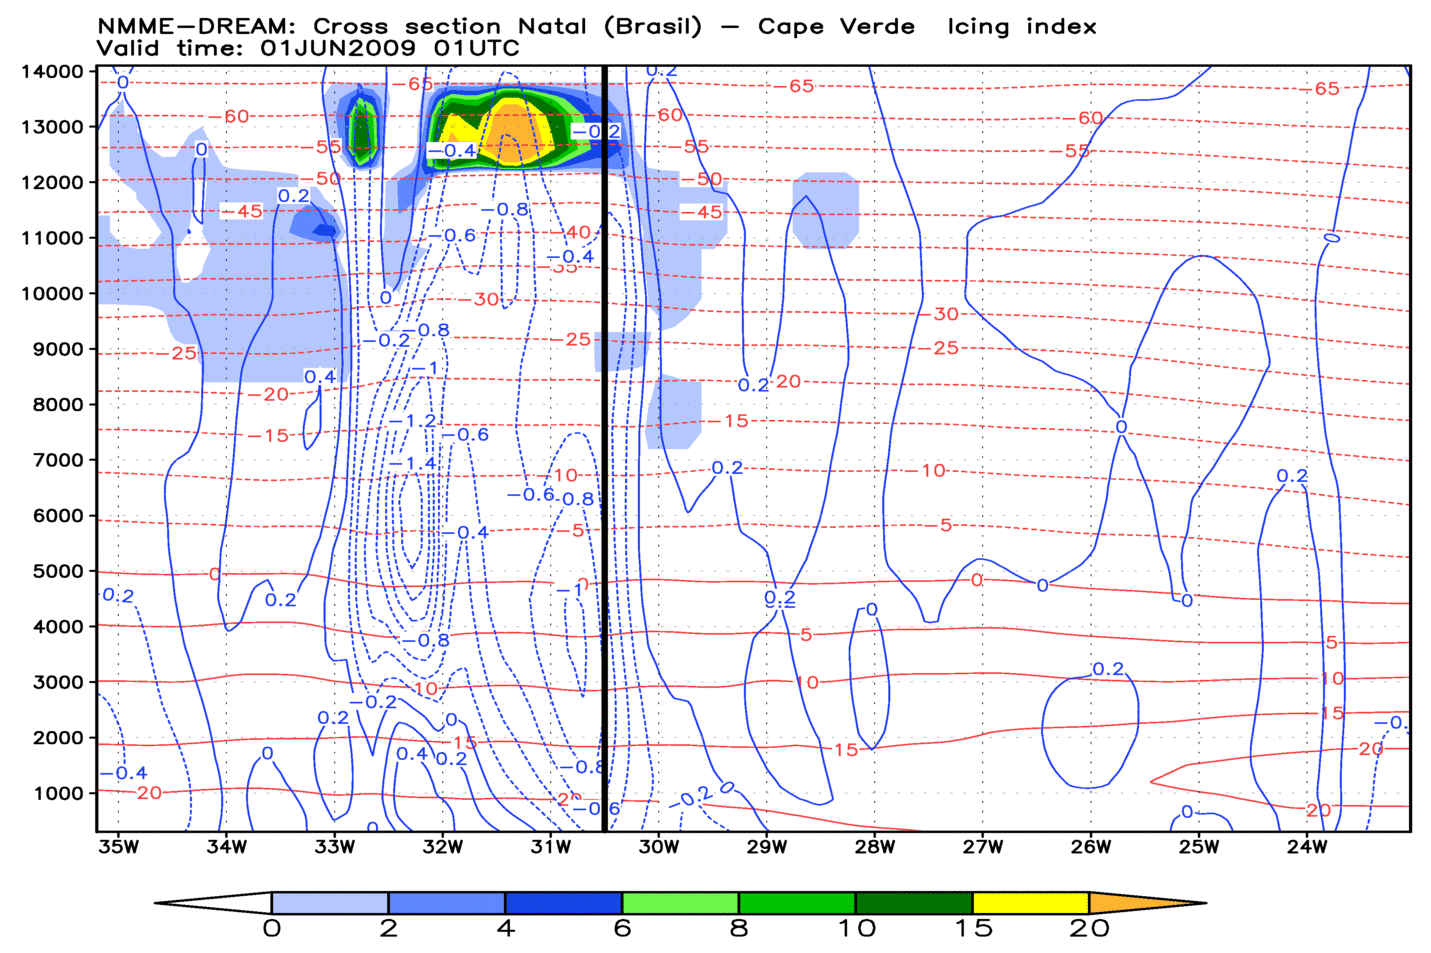The height and width of the screenshot is (953, 1431).
Task: Click the light blue 0–2 colorbar segment
Action: pyautogui.click(x=330, y=903)
